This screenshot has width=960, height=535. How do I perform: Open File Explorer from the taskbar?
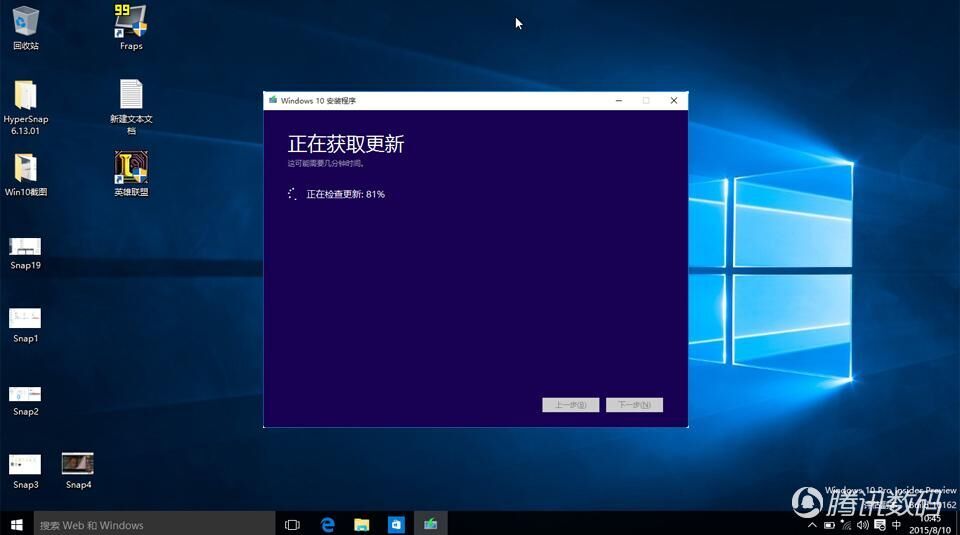tap(361, 524)
